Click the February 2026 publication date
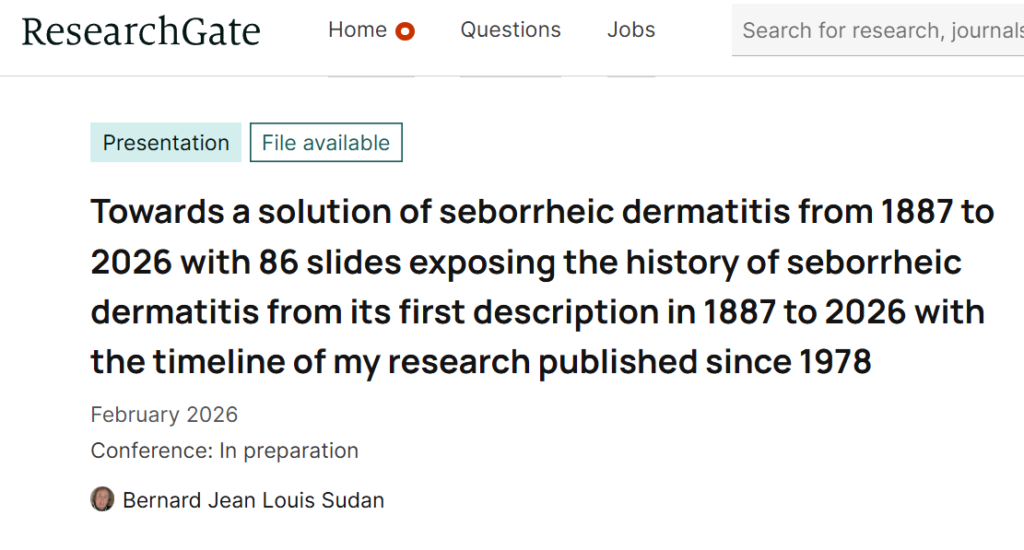Image resolution: width=1024 pixels, height=550 pixels. [x=164, y=414]
